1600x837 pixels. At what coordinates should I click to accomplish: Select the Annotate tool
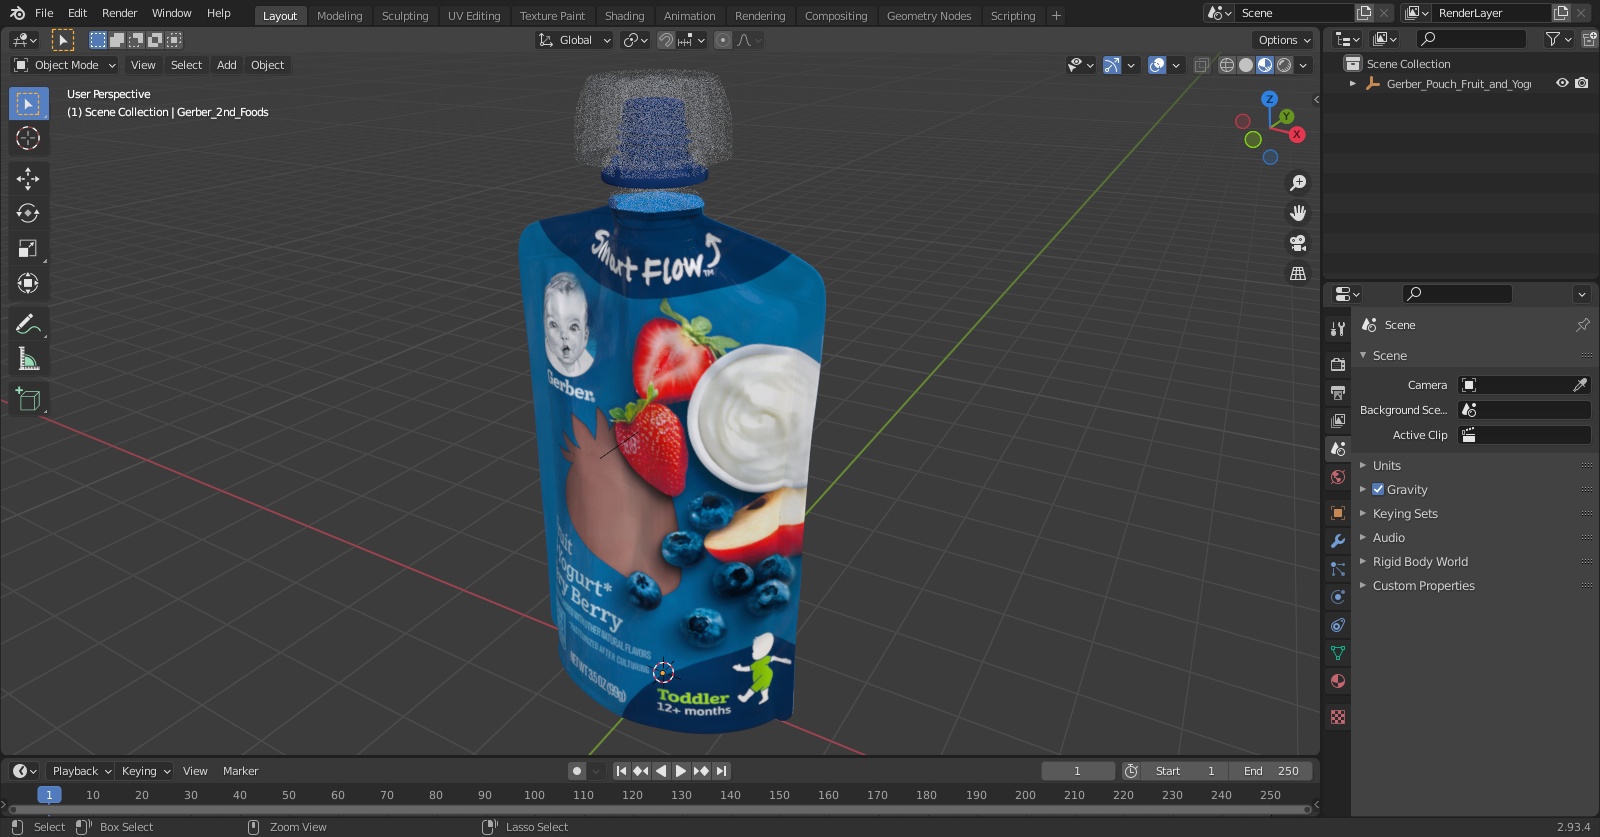click(x=28, y=324)
